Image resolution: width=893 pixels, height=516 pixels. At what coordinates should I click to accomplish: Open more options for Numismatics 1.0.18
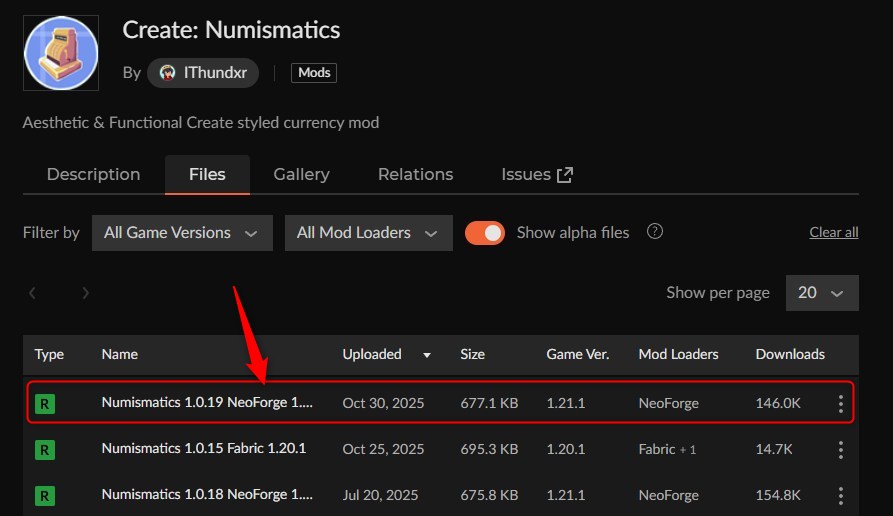click(x=841, y=495)
